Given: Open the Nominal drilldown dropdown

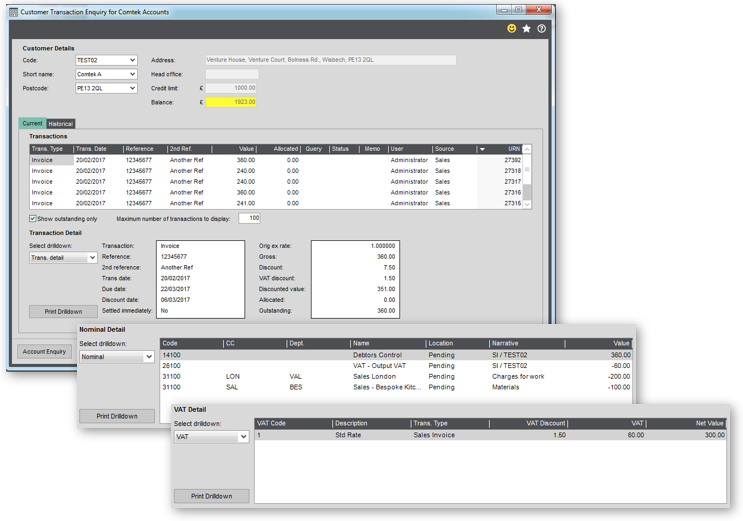Looking at the screenshot, I should pos(149,356).
